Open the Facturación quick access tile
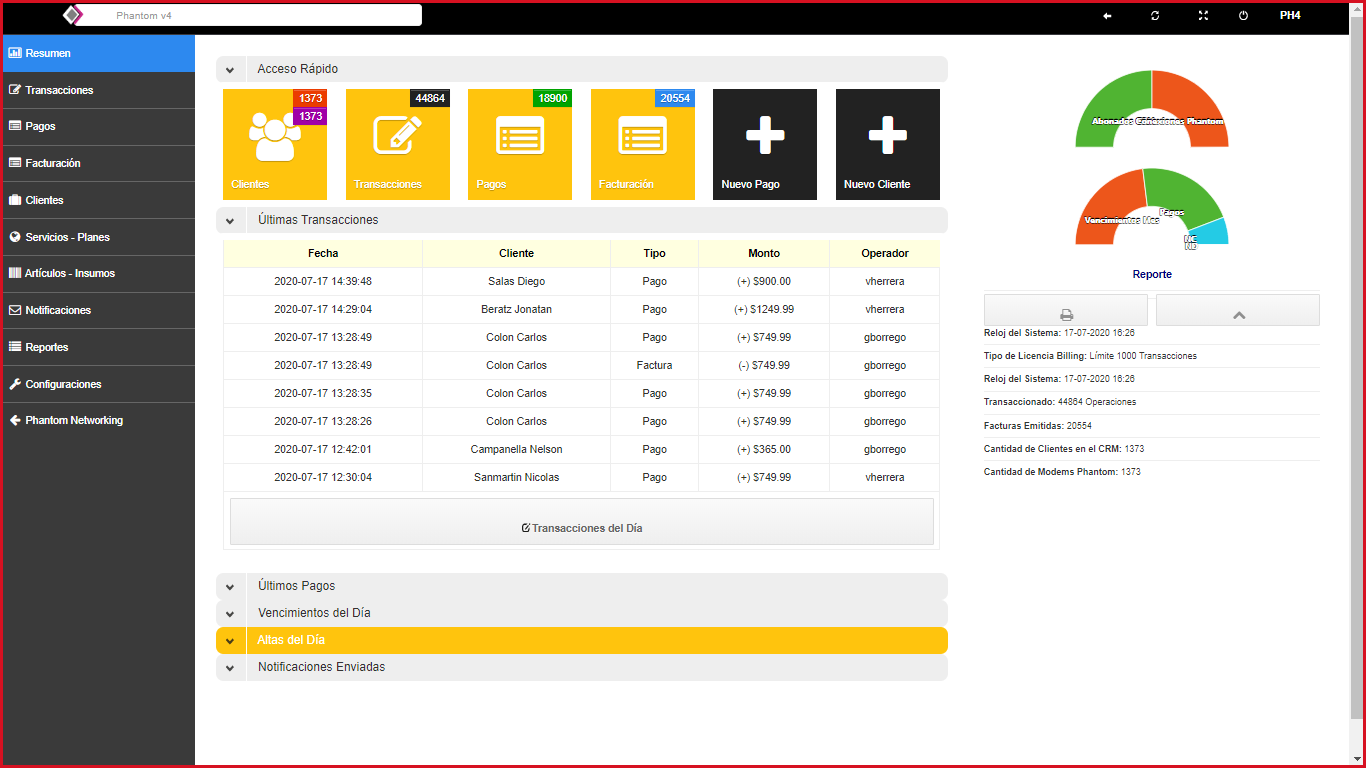 642,144
